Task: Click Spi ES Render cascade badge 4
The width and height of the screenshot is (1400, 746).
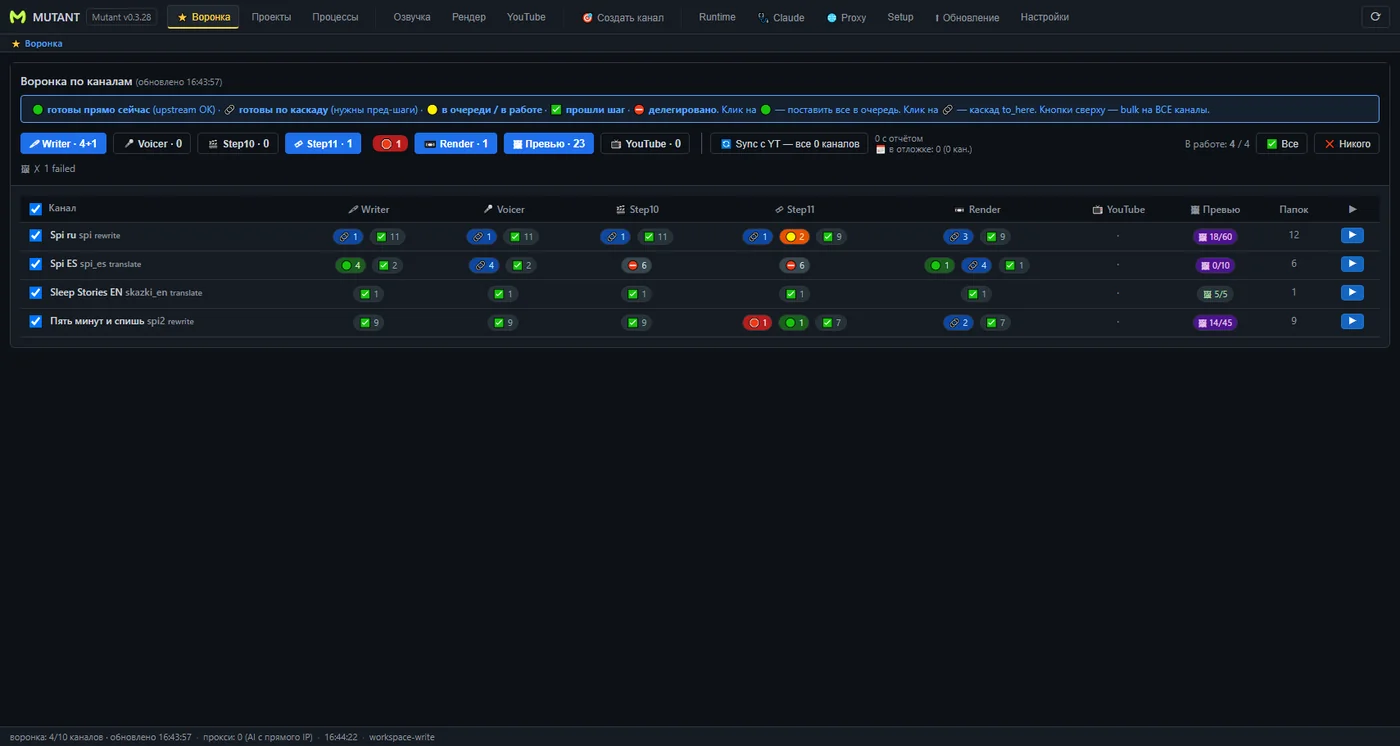Action: [x=977, y=266]
